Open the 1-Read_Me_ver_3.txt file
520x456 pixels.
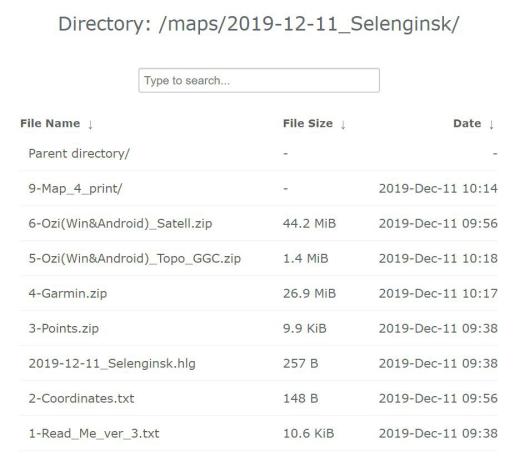pos(94,434)
